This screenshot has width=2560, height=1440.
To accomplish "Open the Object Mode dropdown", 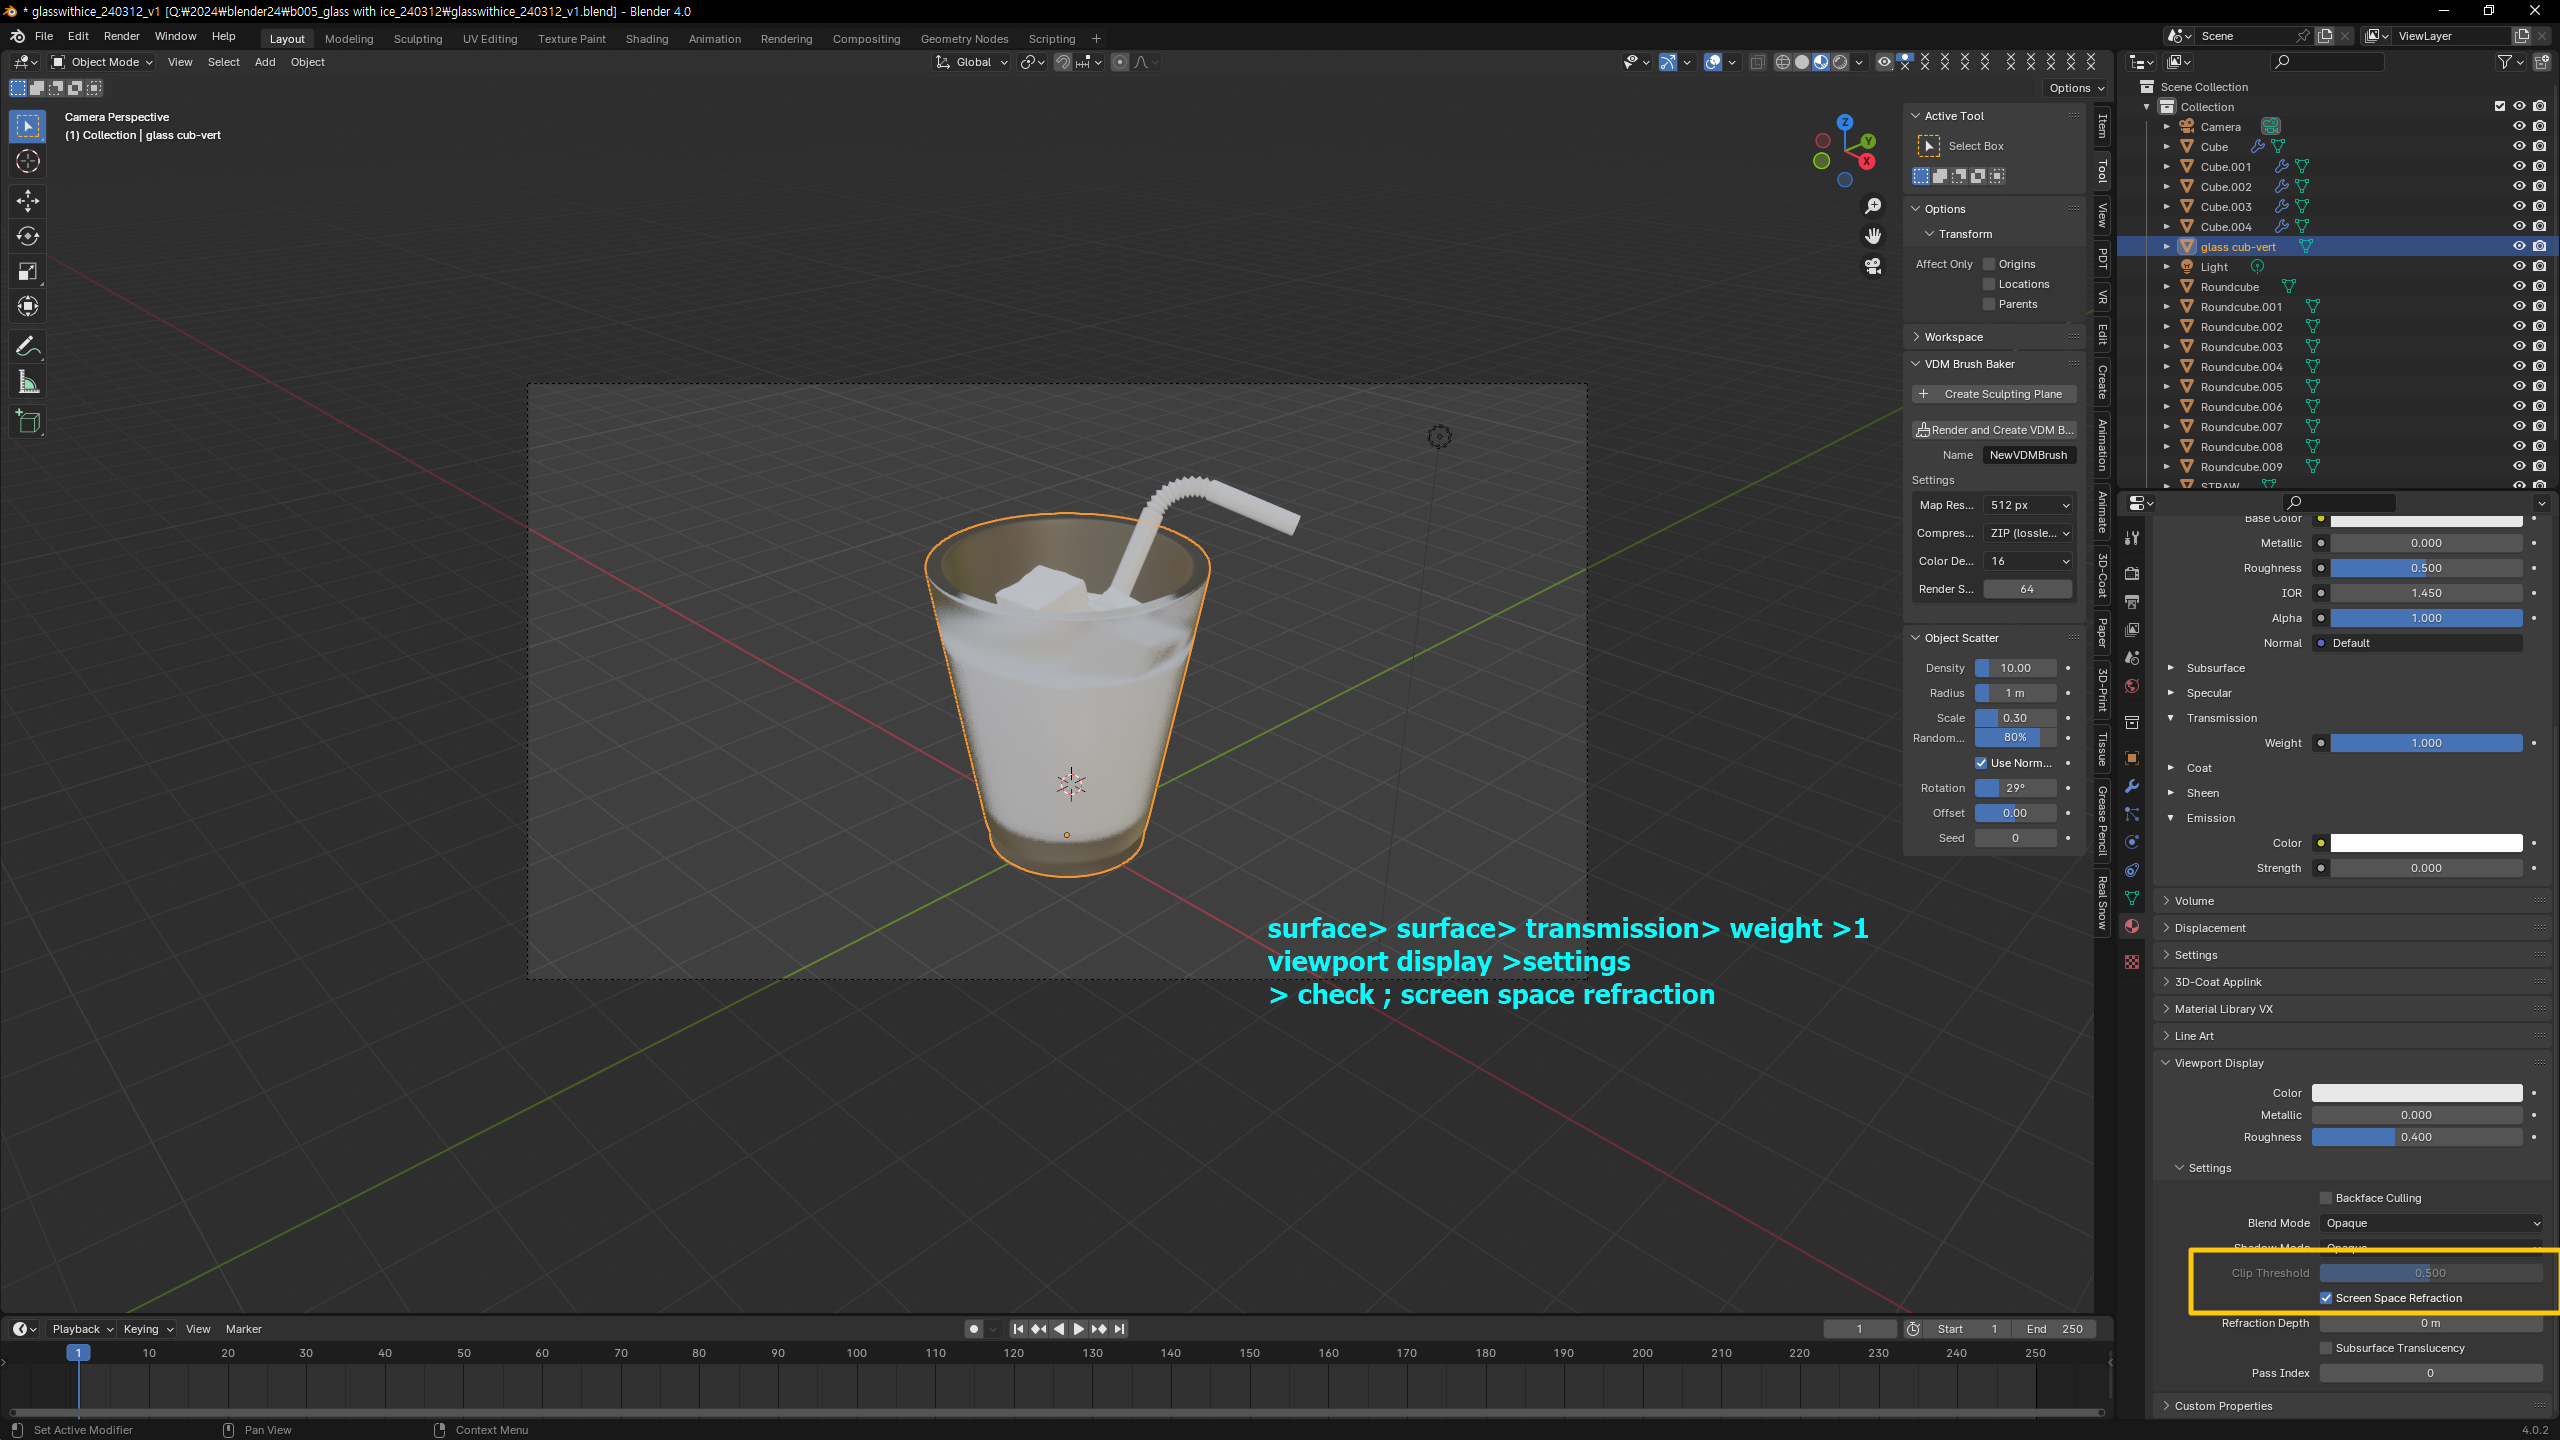I will click(x=102, y=62).
